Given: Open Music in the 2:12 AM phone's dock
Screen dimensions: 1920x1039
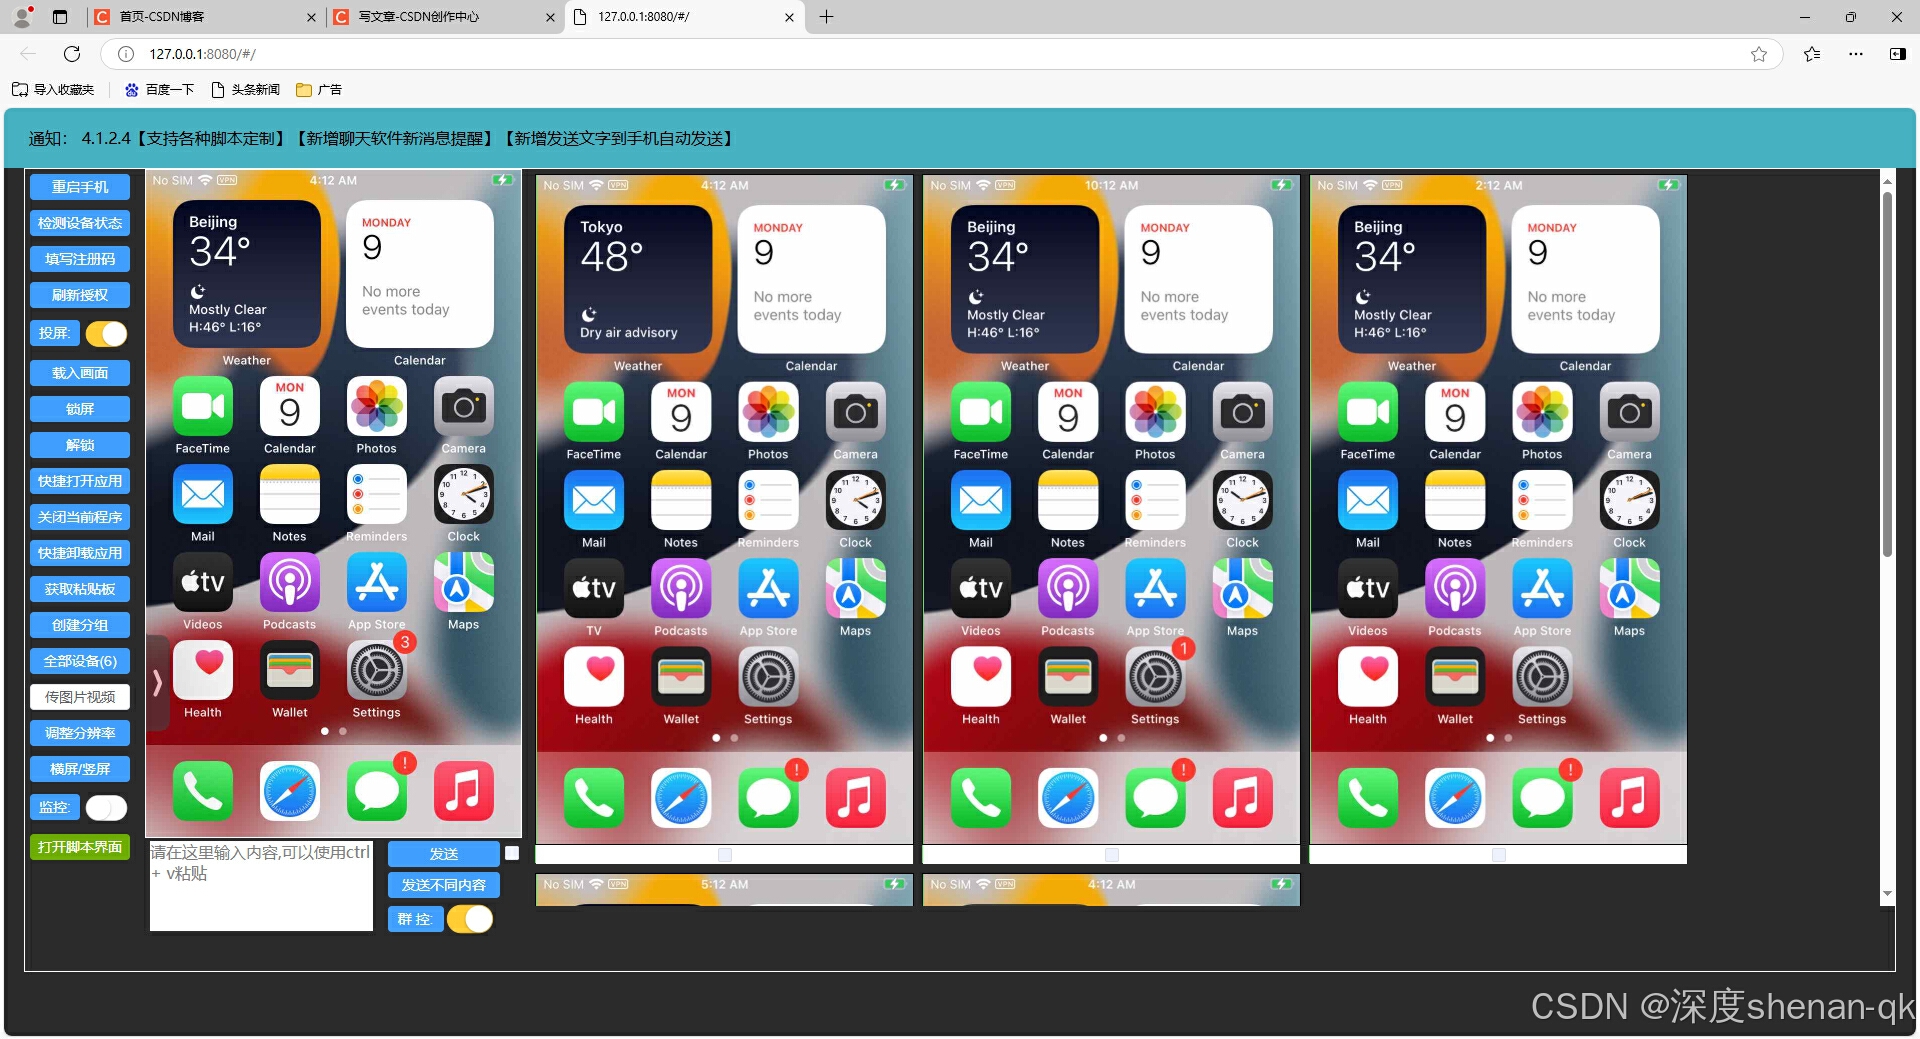Looking at the screenshot, I should point(1630,797).
